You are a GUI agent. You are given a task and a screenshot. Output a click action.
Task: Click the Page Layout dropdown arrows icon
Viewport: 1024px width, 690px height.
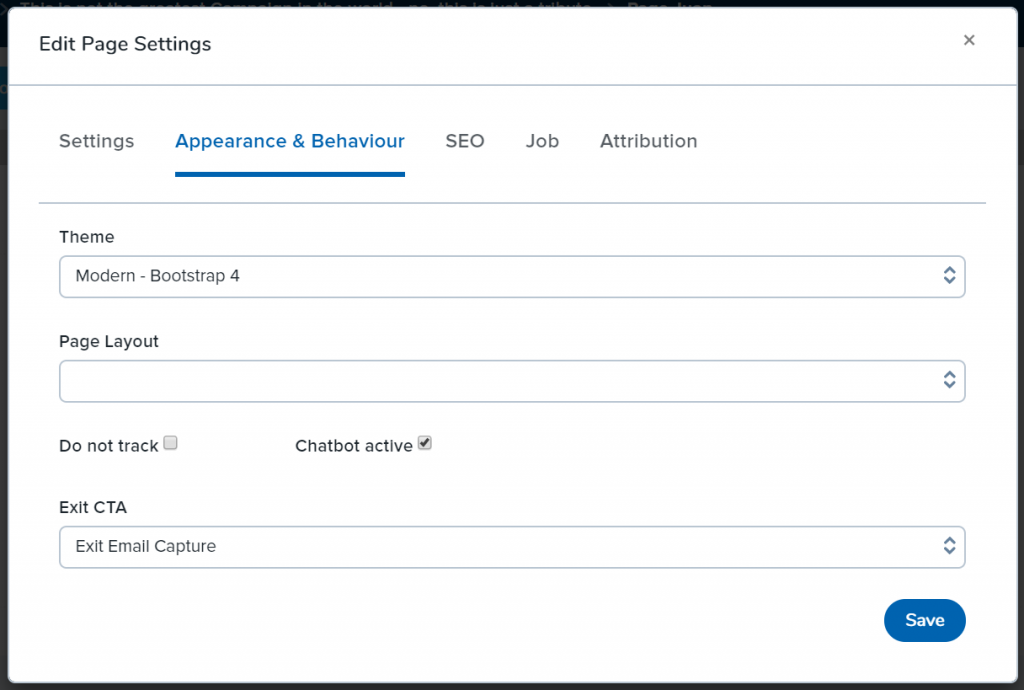point(950,380)
